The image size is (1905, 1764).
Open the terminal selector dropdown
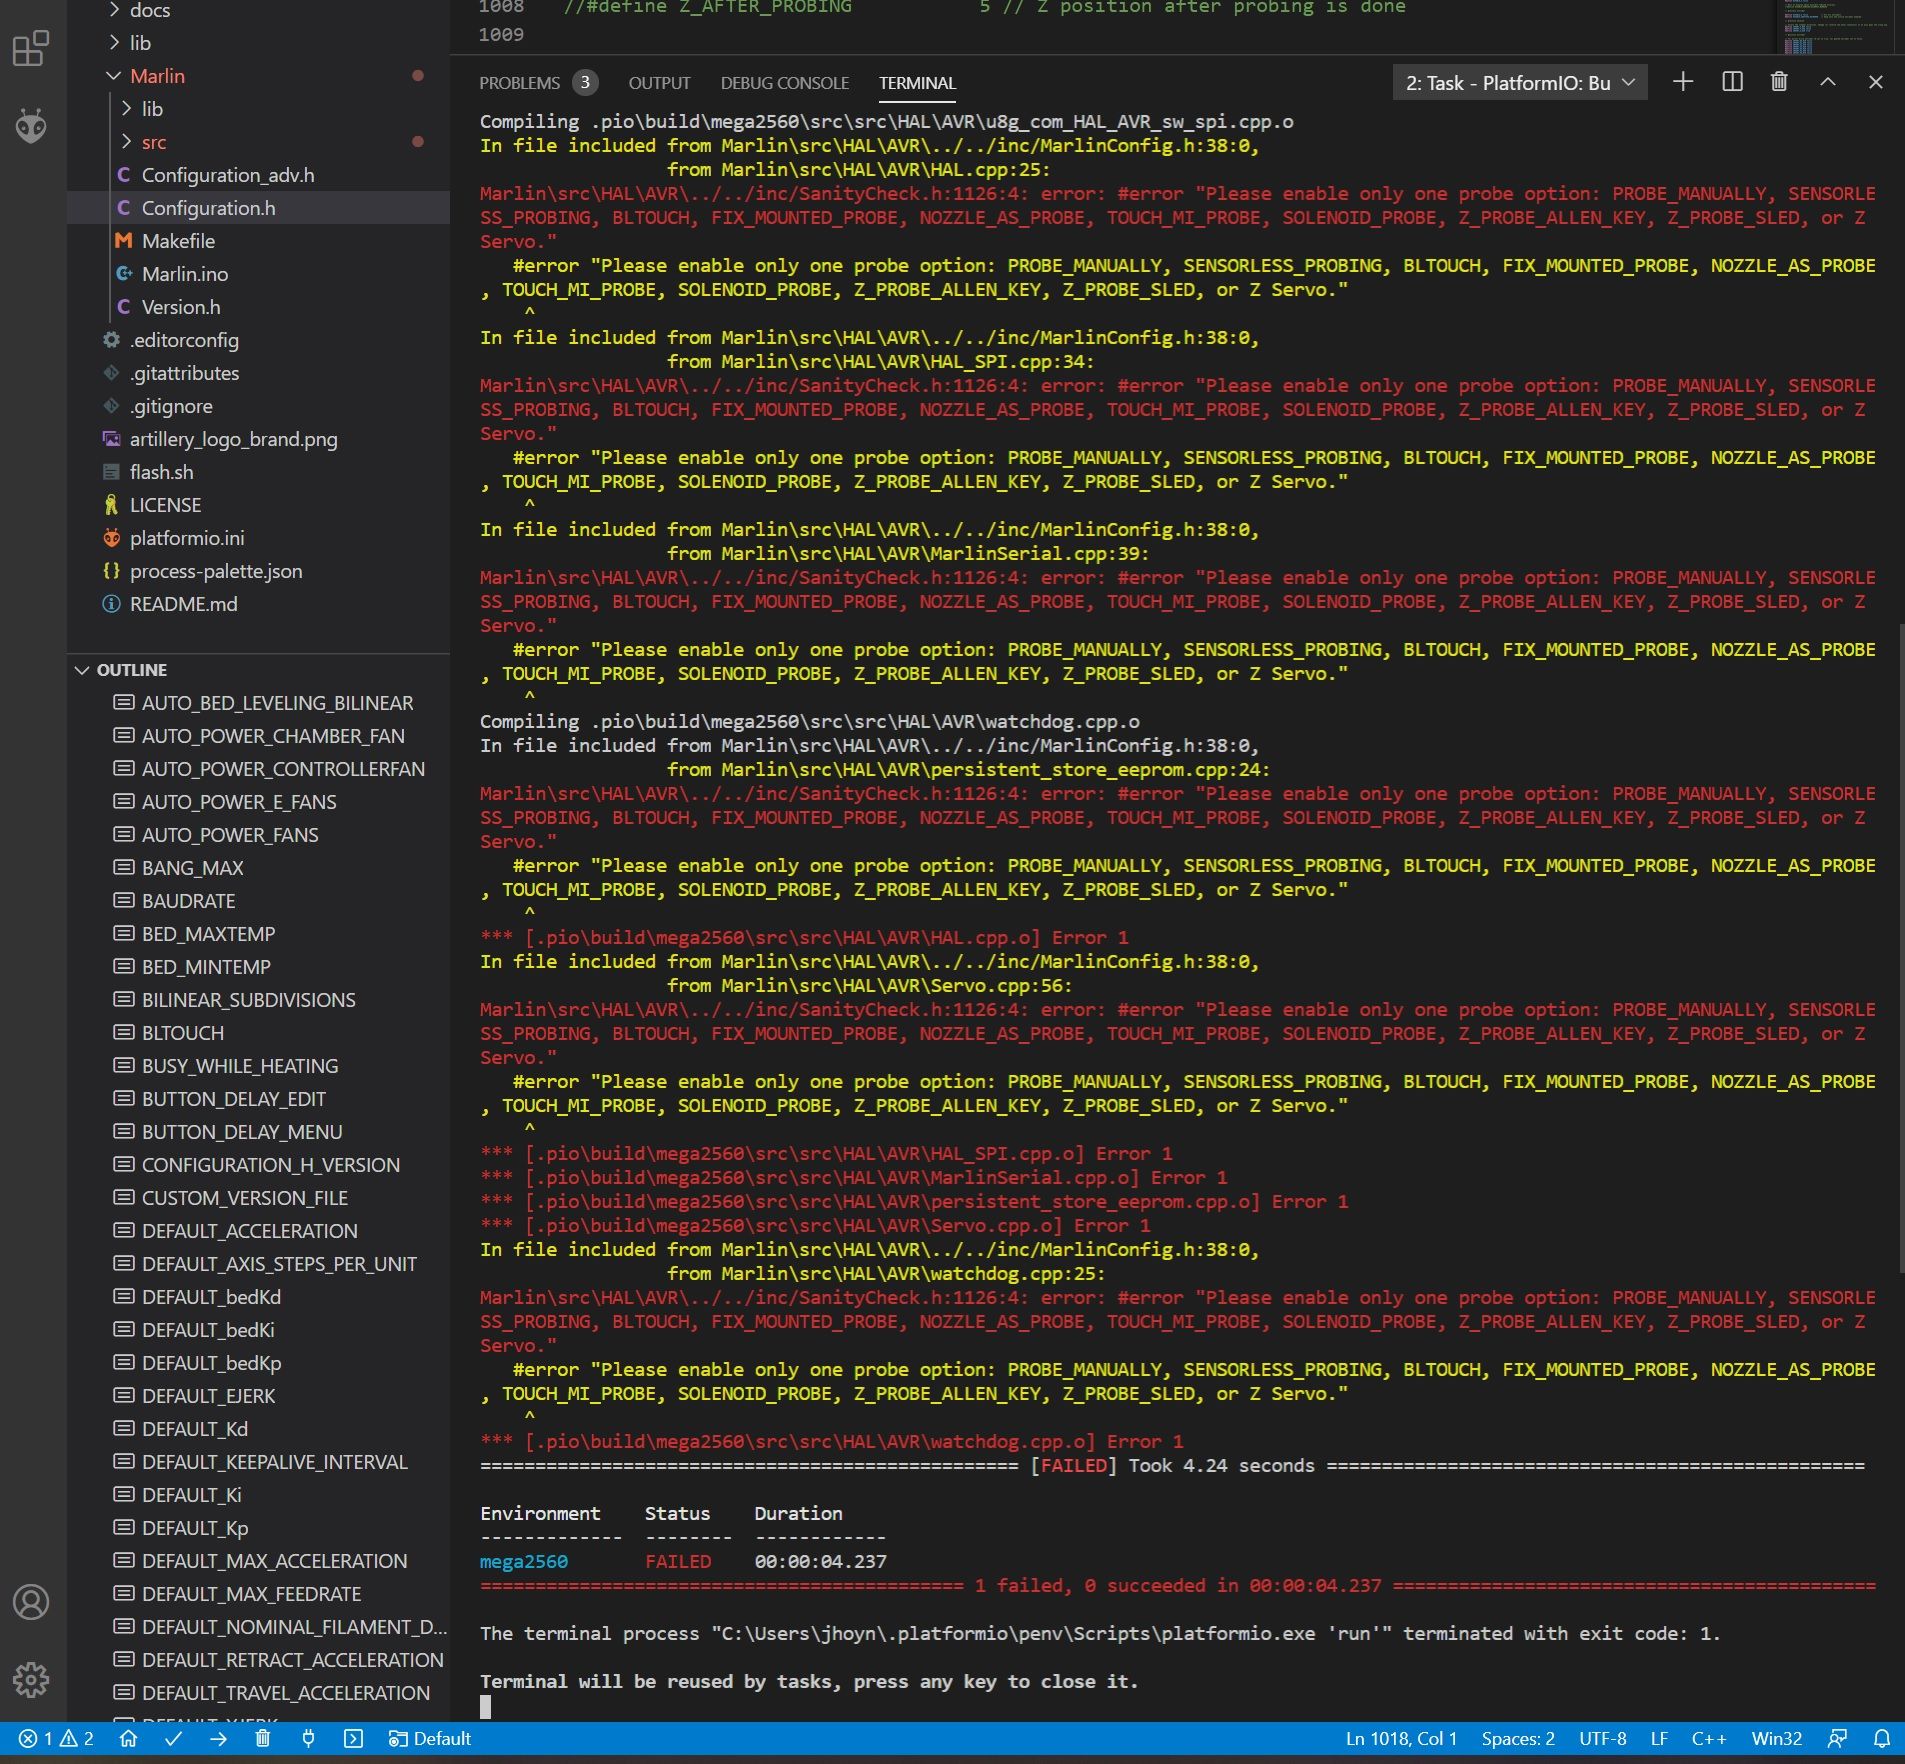tap(1519, 83)
